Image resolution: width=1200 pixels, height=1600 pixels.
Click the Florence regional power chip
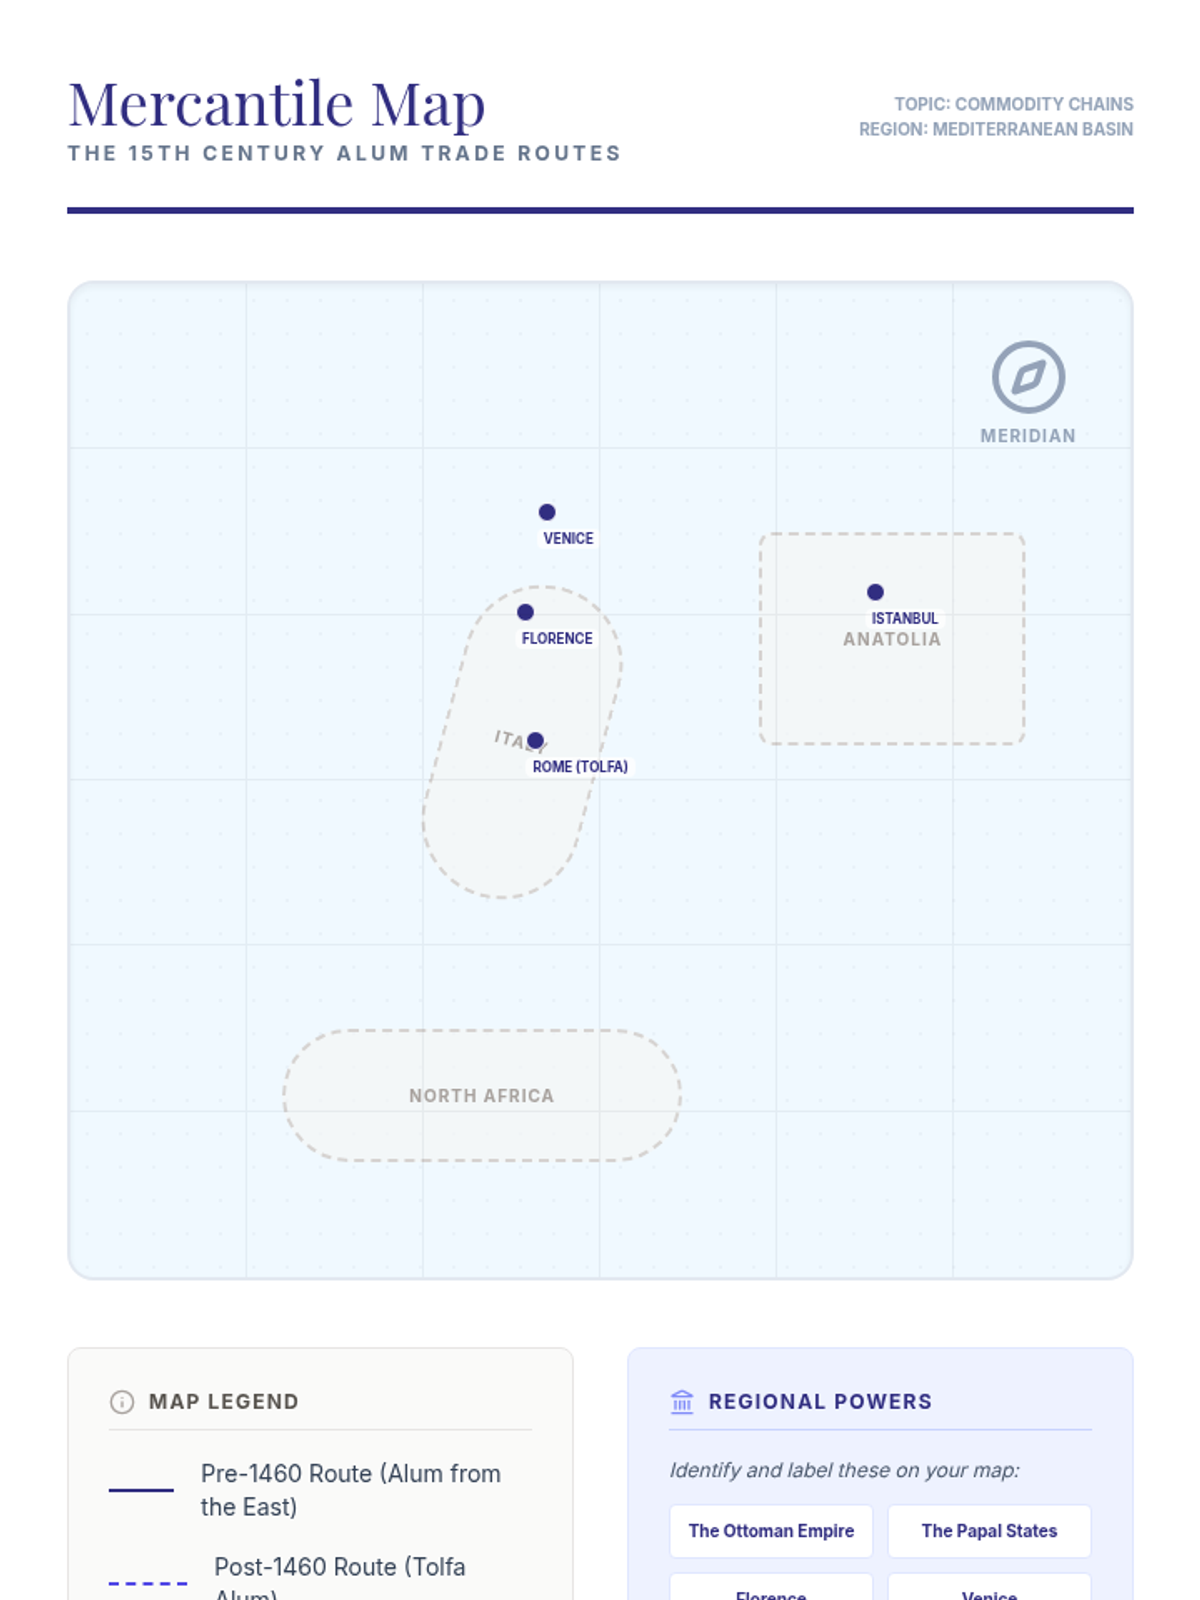[x=771, y=1590]
